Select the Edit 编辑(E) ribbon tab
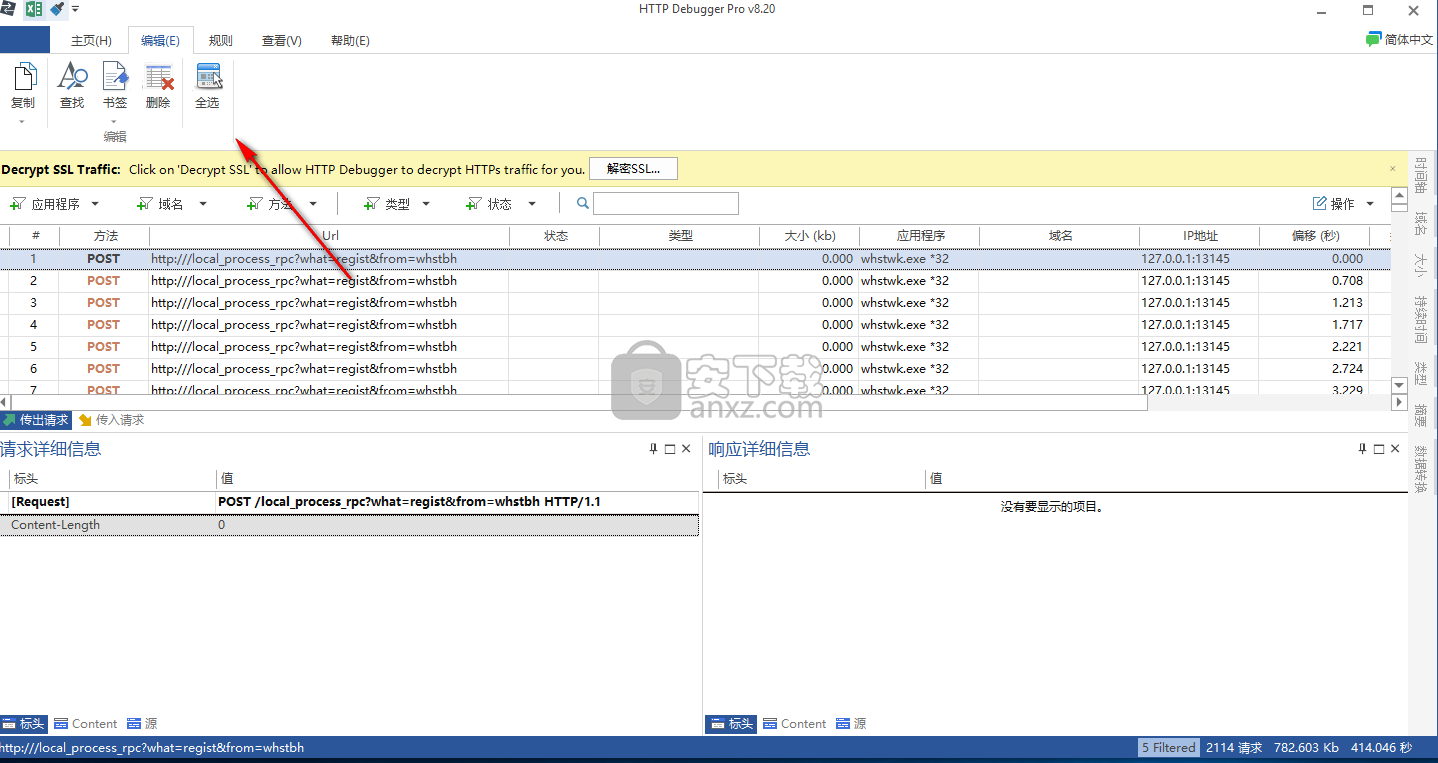Screen dimensions: 1438x763 (160, 41)
